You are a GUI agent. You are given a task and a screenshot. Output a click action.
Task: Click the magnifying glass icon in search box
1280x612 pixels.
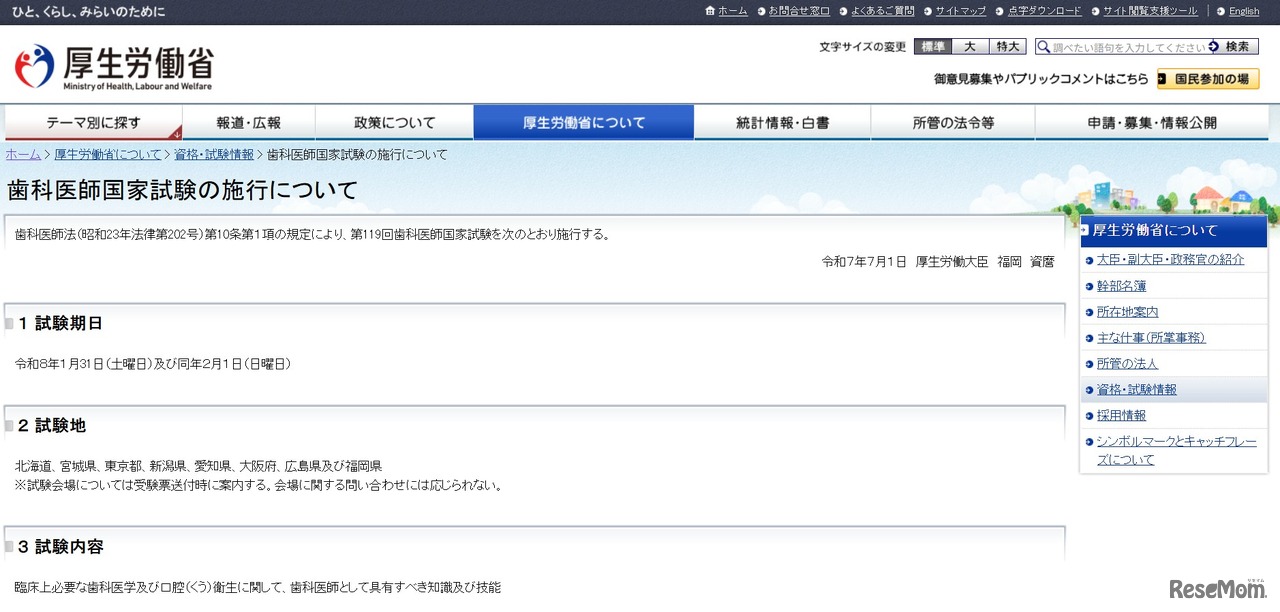click(1043, 46)
